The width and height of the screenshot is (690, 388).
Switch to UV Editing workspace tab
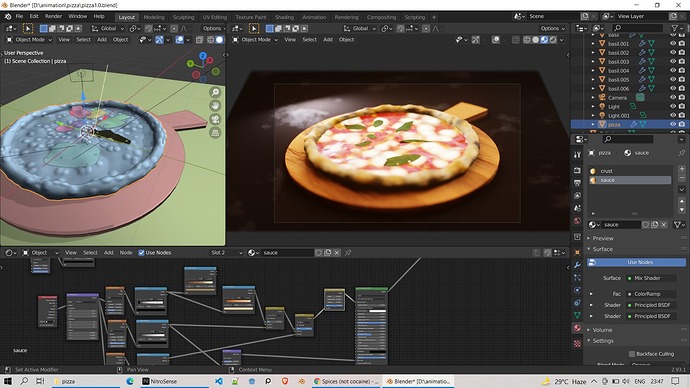click(x=214, y=17)
